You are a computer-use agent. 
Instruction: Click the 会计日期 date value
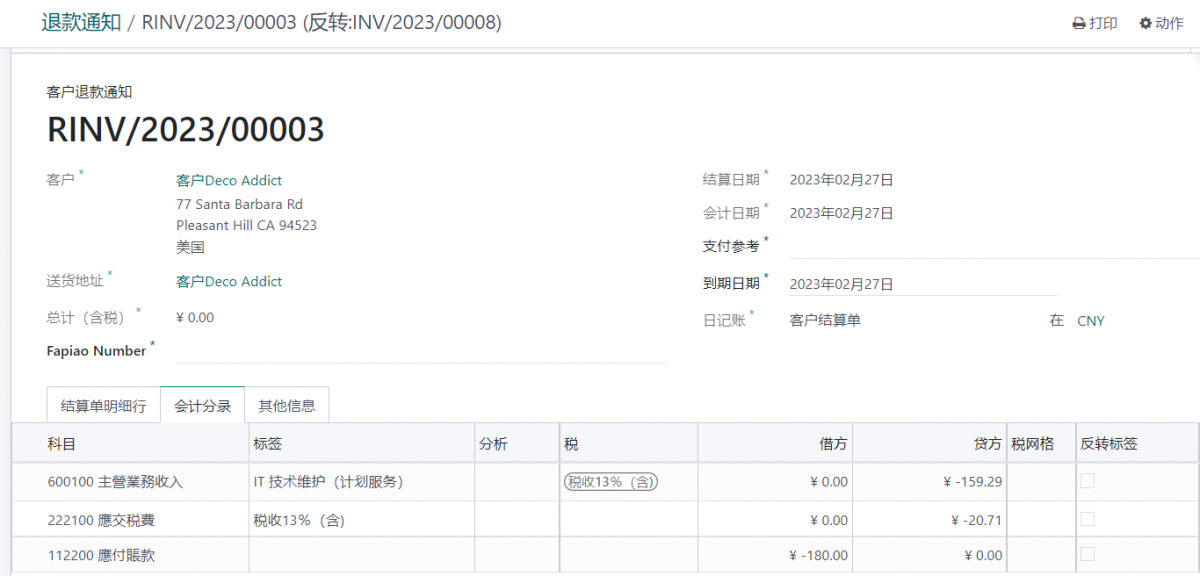841,212
